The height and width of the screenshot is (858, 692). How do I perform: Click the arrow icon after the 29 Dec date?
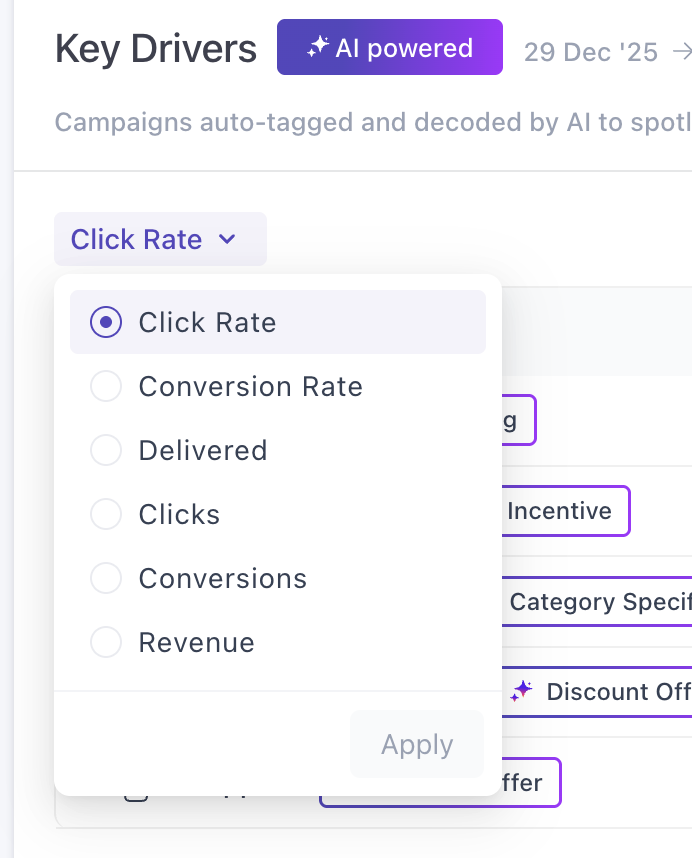pyautogui.click(x=682, y=51)
